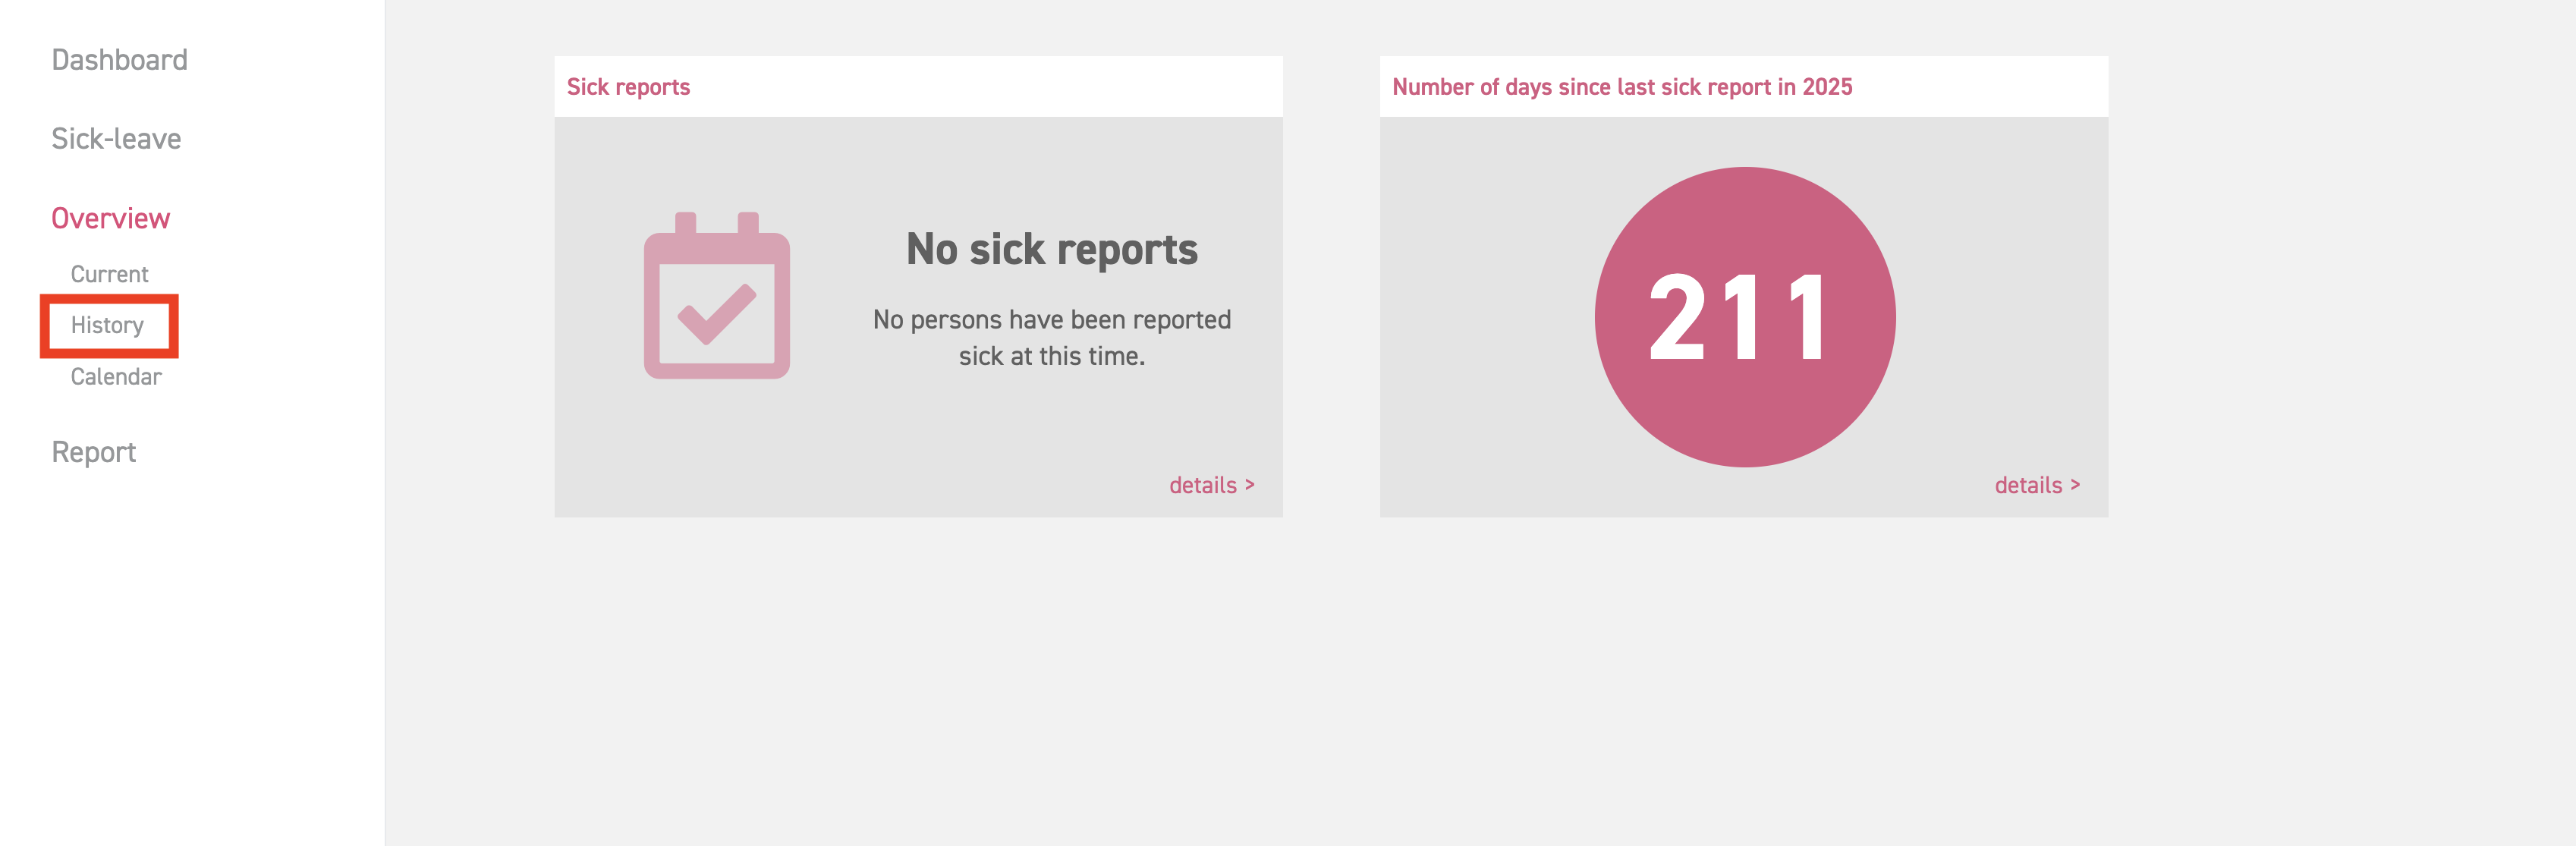This screenshot has height=846, width=2576.
Task: Click the arrow after Sick reports details
Action: (1249, 485)
